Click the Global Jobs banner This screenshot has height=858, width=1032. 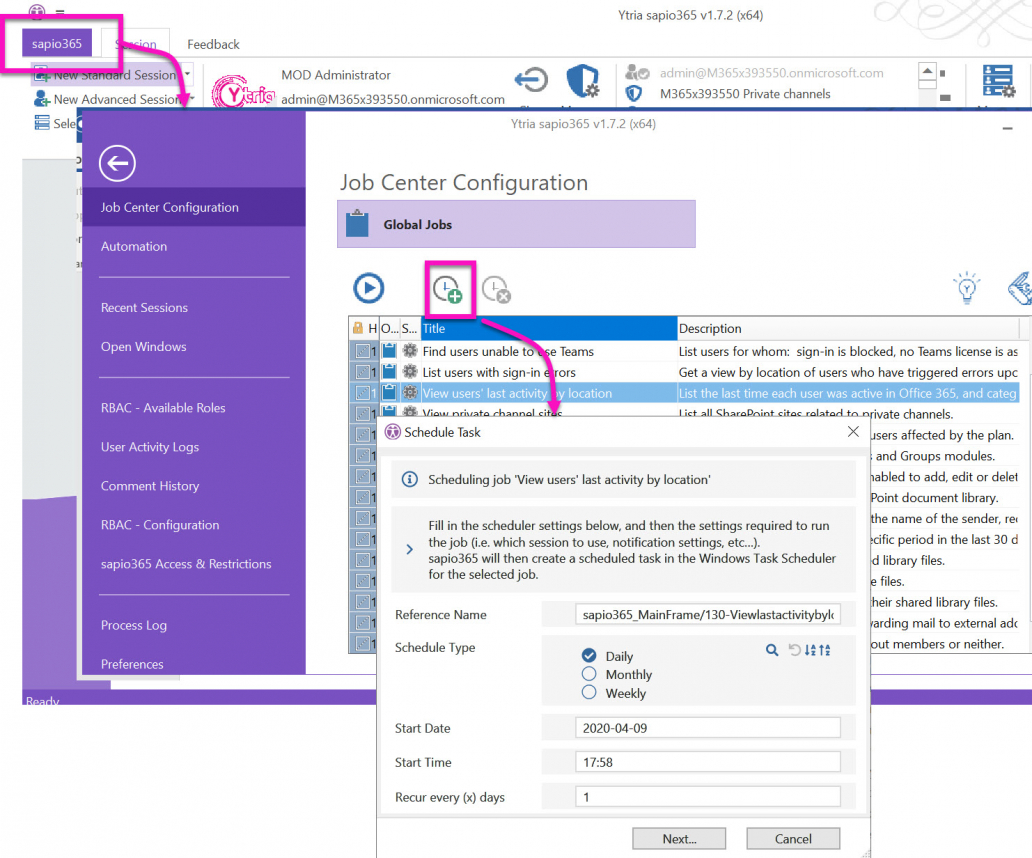pos(516,224)
